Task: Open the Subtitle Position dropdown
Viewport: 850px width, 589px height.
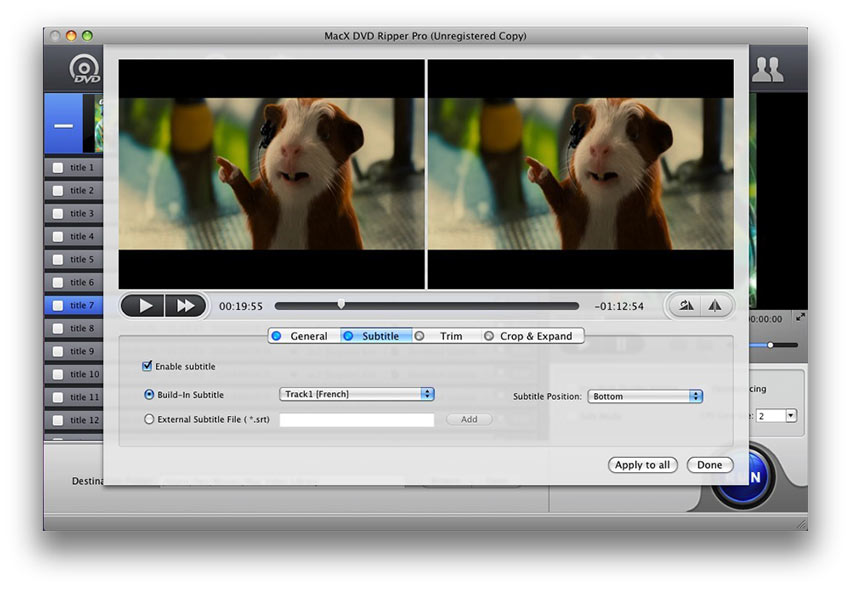Action: [645, 396]
